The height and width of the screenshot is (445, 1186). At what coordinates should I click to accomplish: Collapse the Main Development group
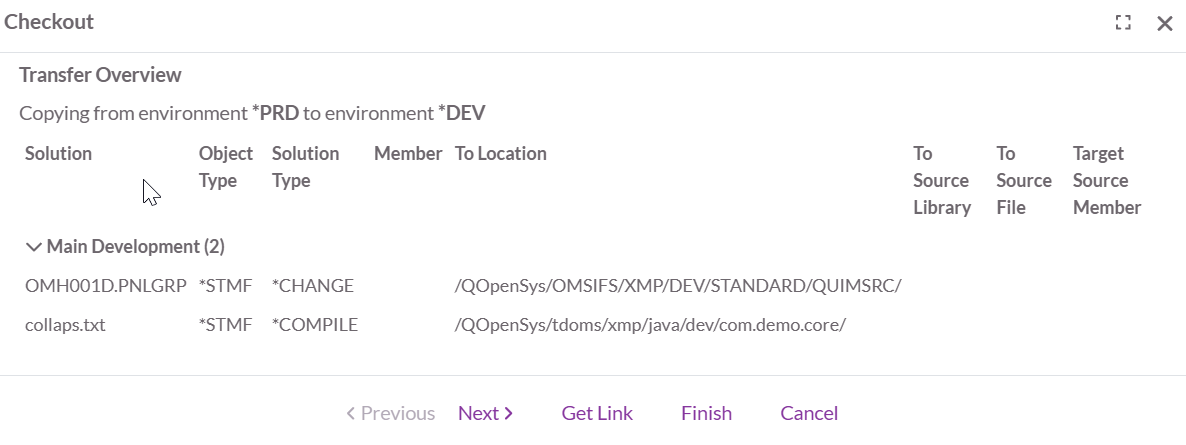point(35,246)
